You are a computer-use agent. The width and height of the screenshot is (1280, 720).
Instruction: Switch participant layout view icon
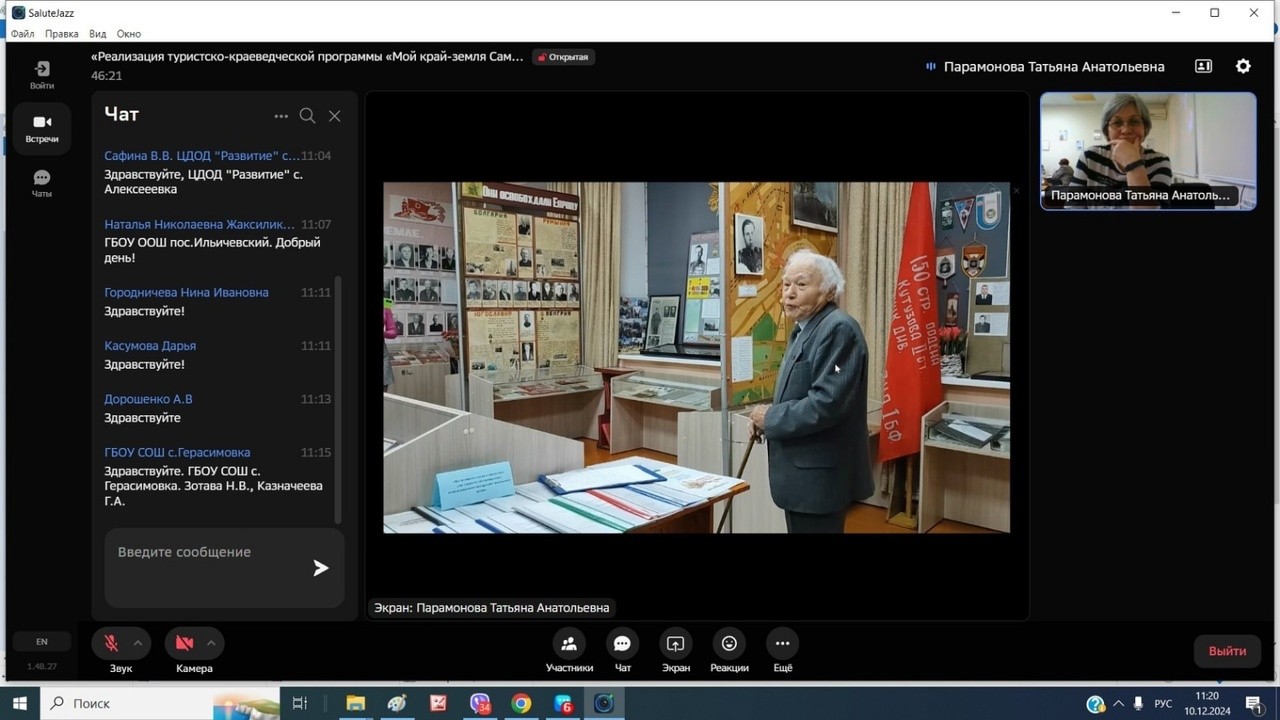point(1203,66)
